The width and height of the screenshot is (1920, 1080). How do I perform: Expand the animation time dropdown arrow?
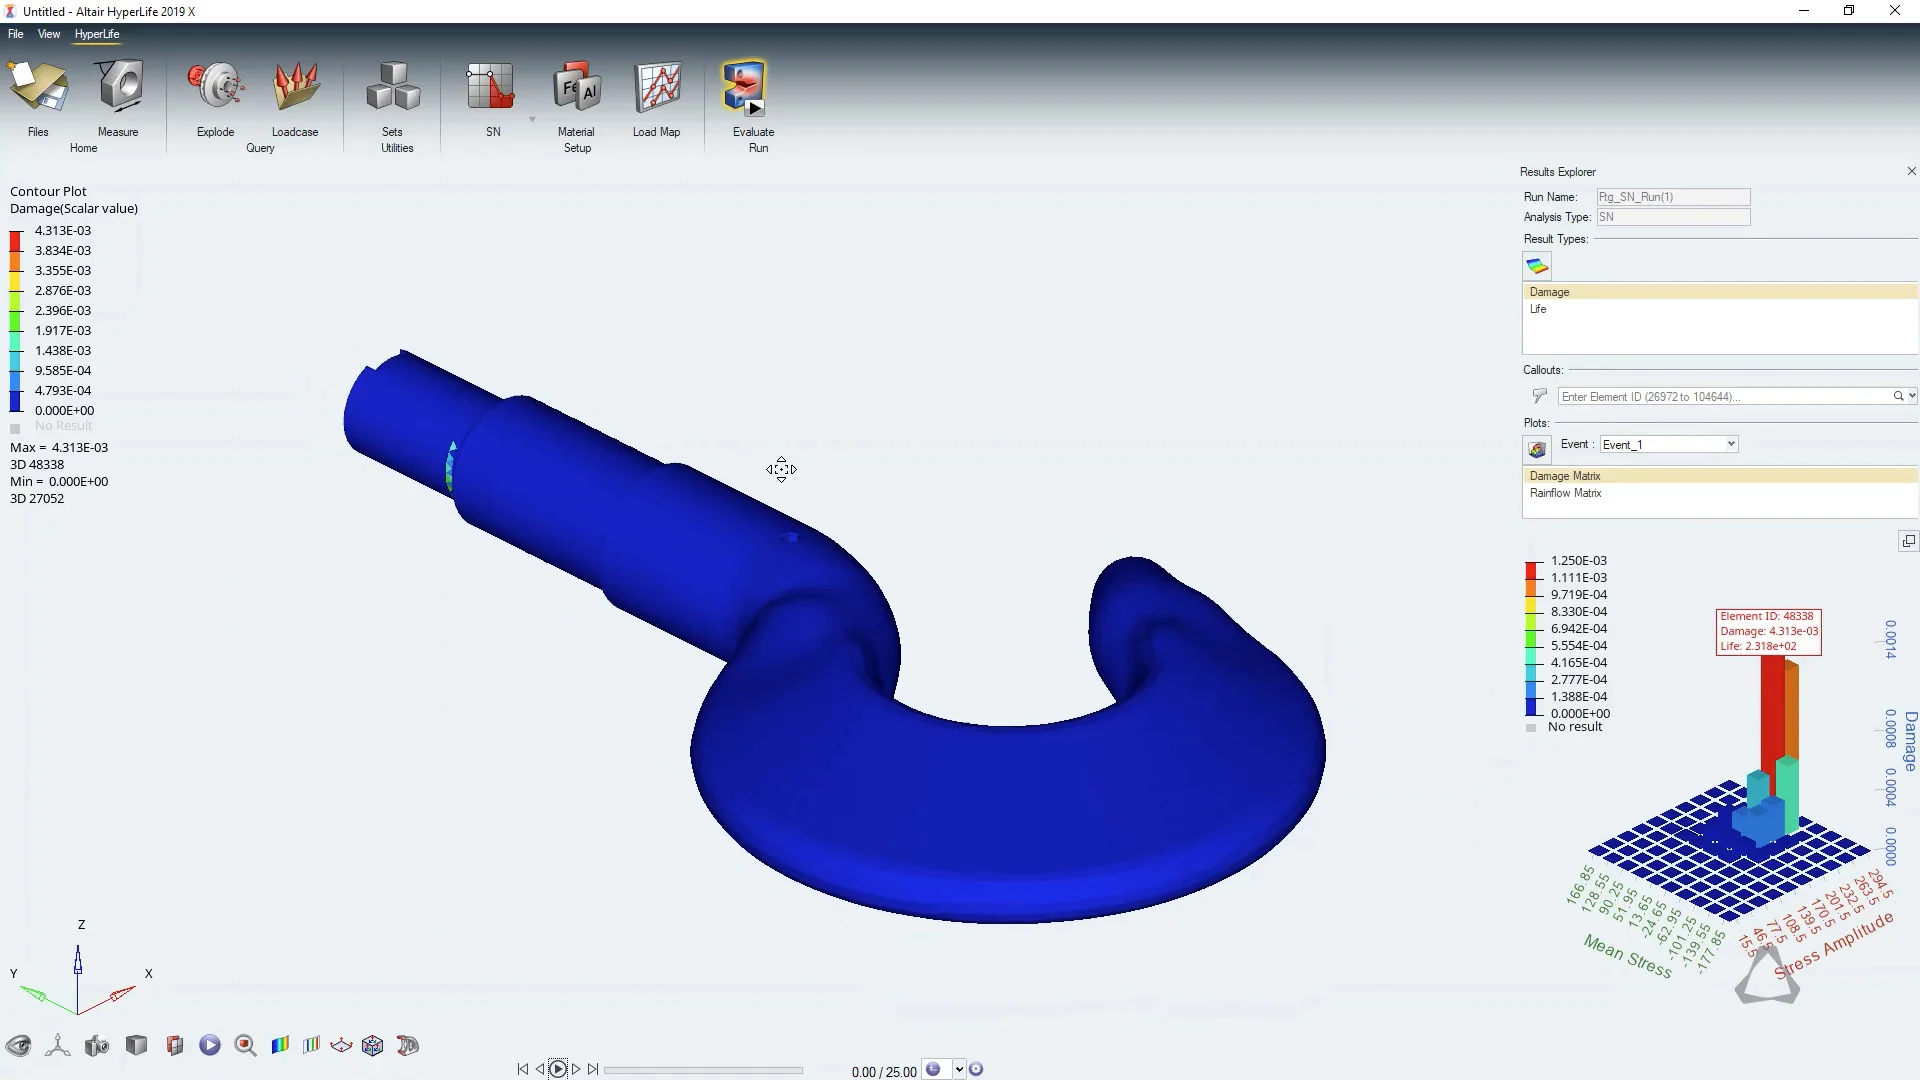pyautogui.click(x=959, y=1069)
